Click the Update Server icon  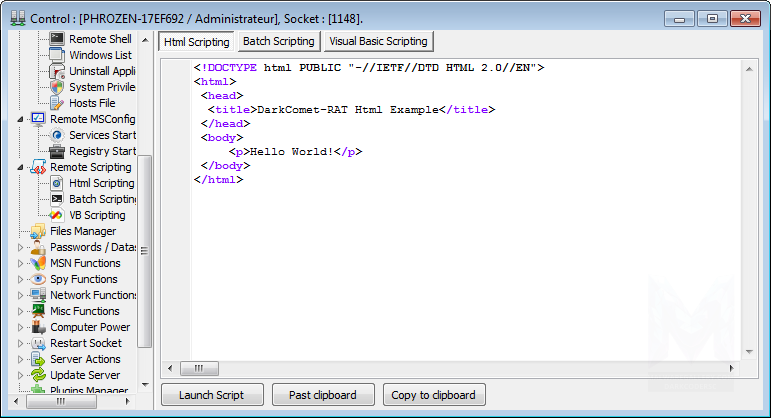[x=38, y=375]
